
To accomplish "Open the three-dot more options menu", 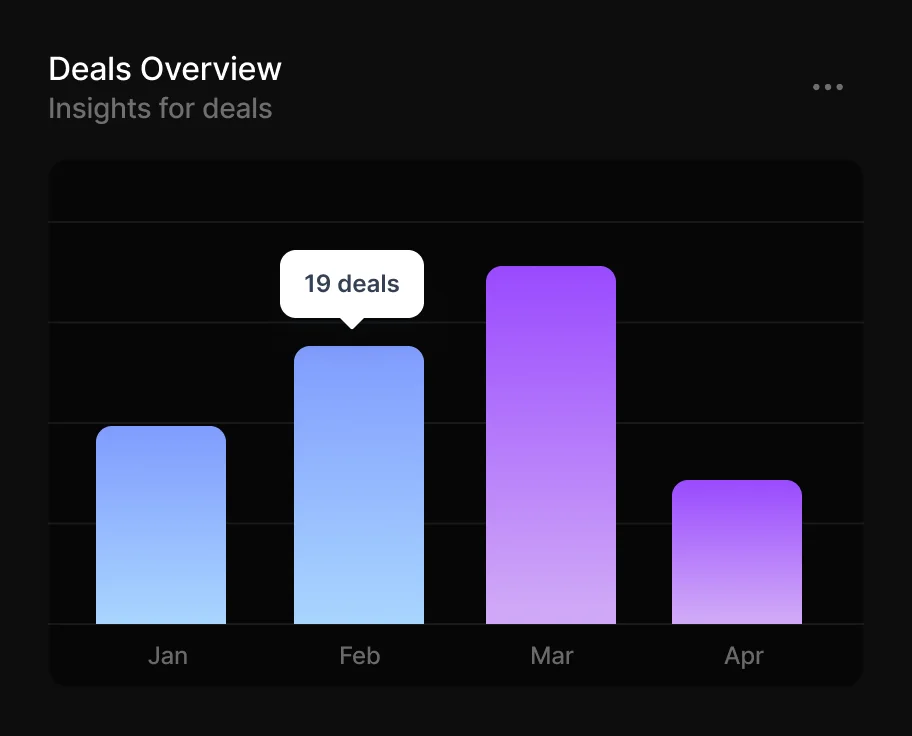I will point(828,87).
